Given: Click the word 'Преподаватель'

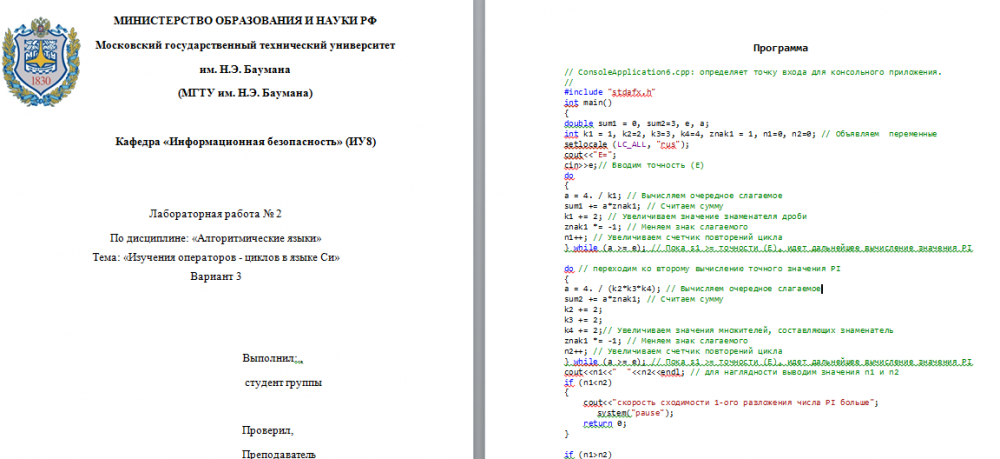Looking at the screenshot, I should pyautogui.click(x=279, y=455).
